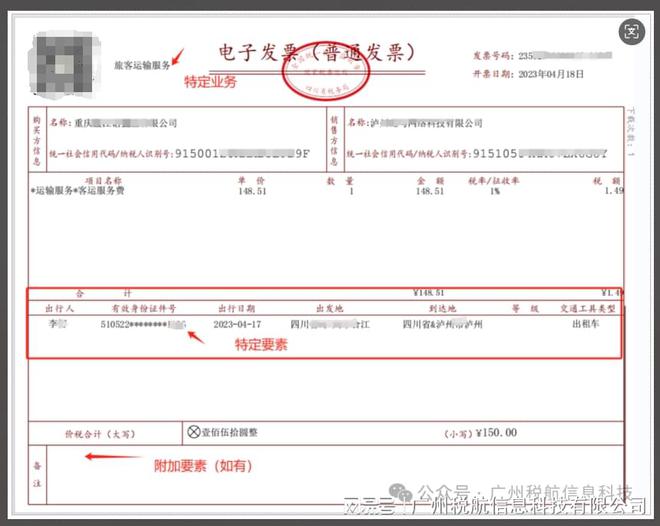
Task: Click the 合计 row label
Action: point(104,293)
